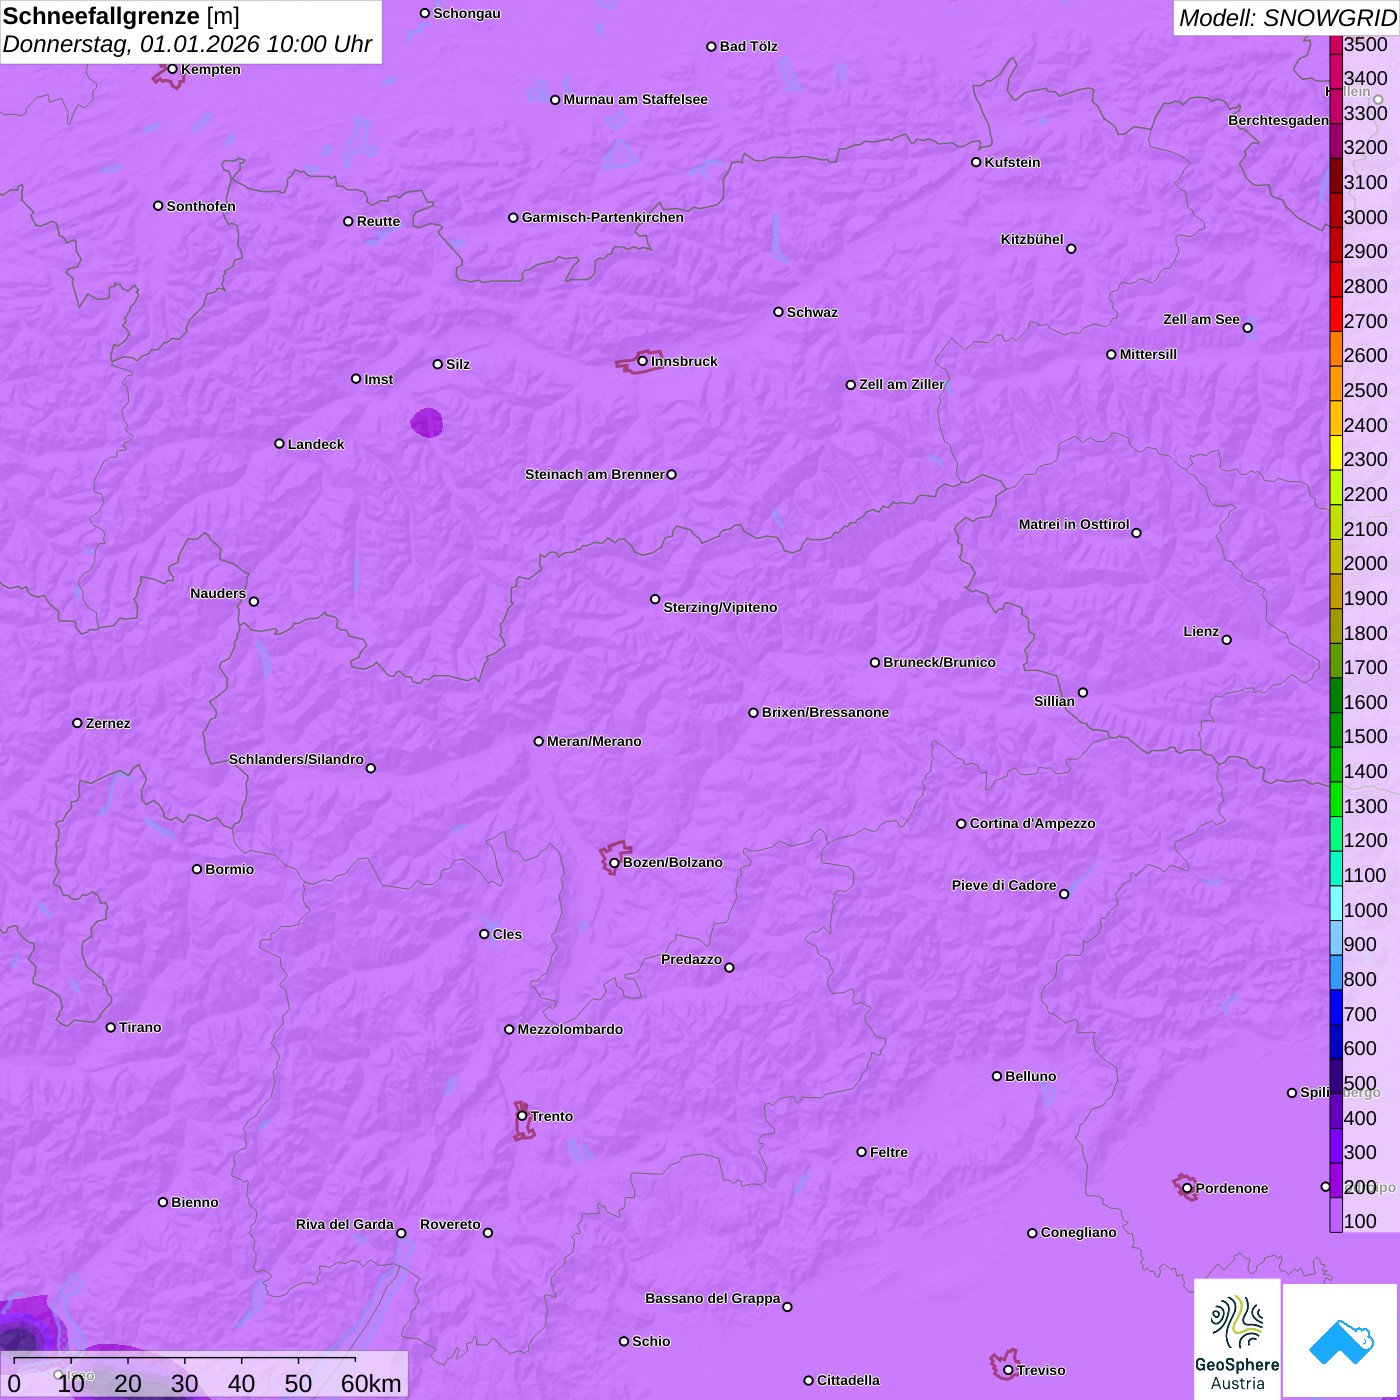This screenshot has height=1400, width=1400.
Task: Click the 100 m violet legend swatch
Action: click(1336, 1214)
